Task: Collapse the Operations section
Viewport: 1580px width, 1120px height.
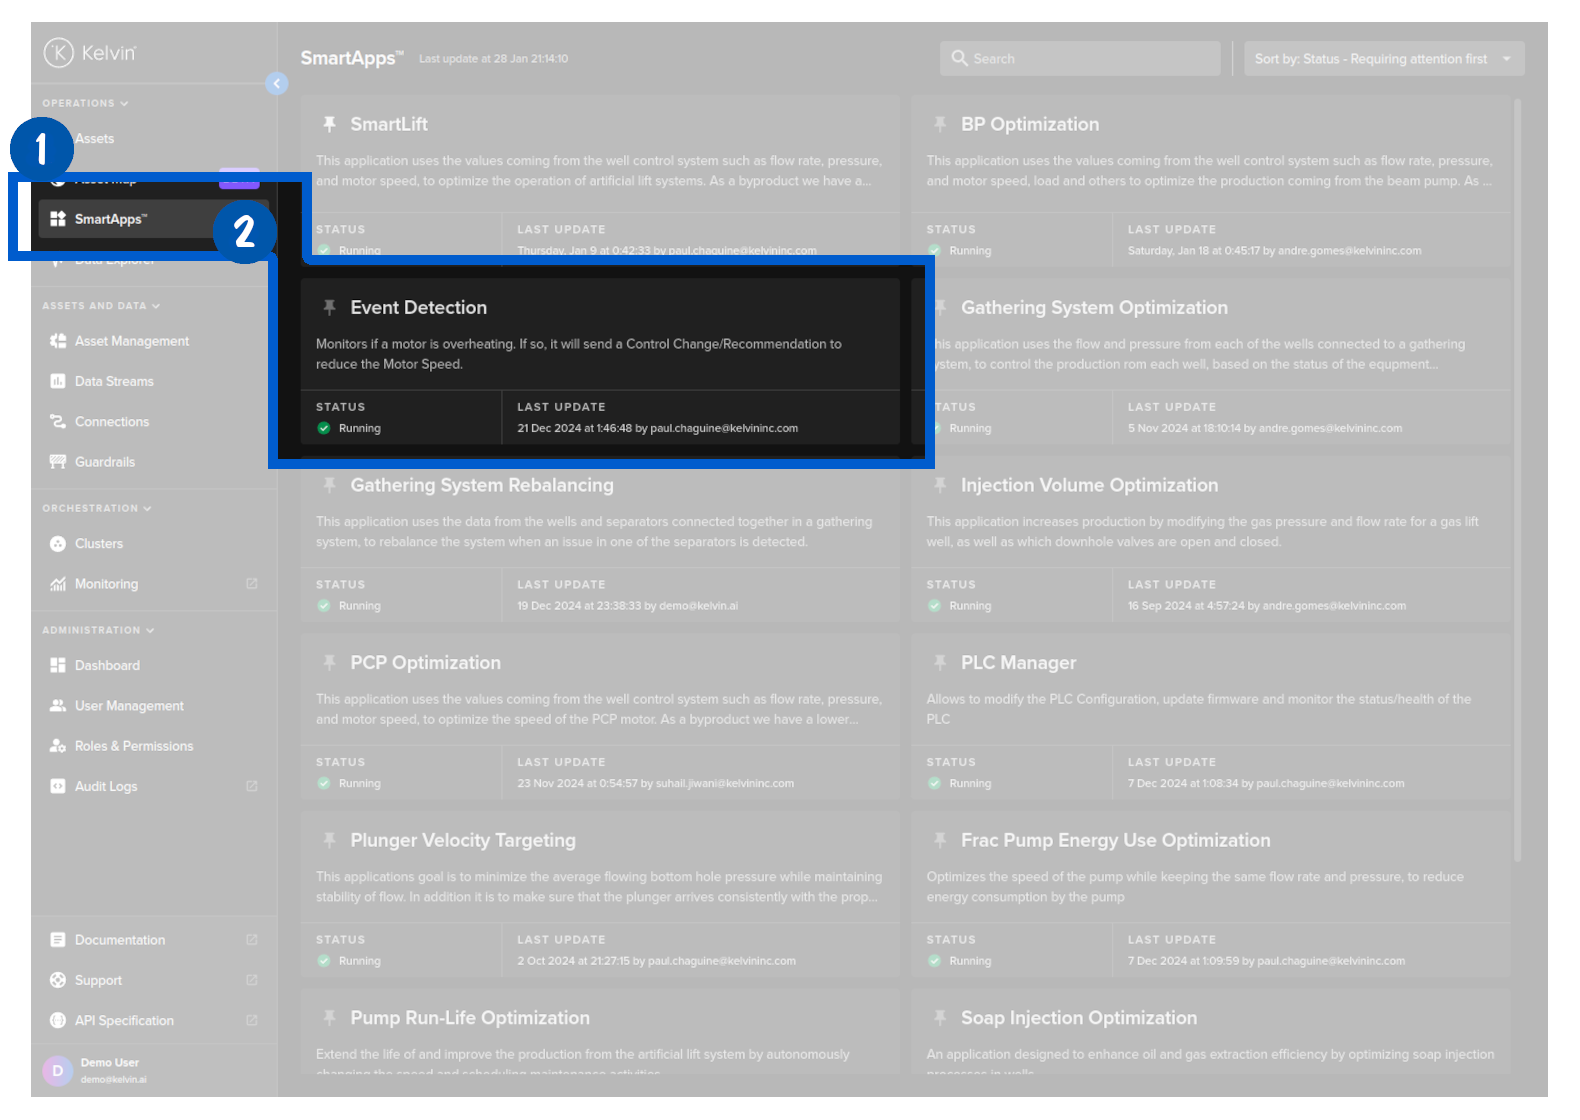Action: (124, 103)
